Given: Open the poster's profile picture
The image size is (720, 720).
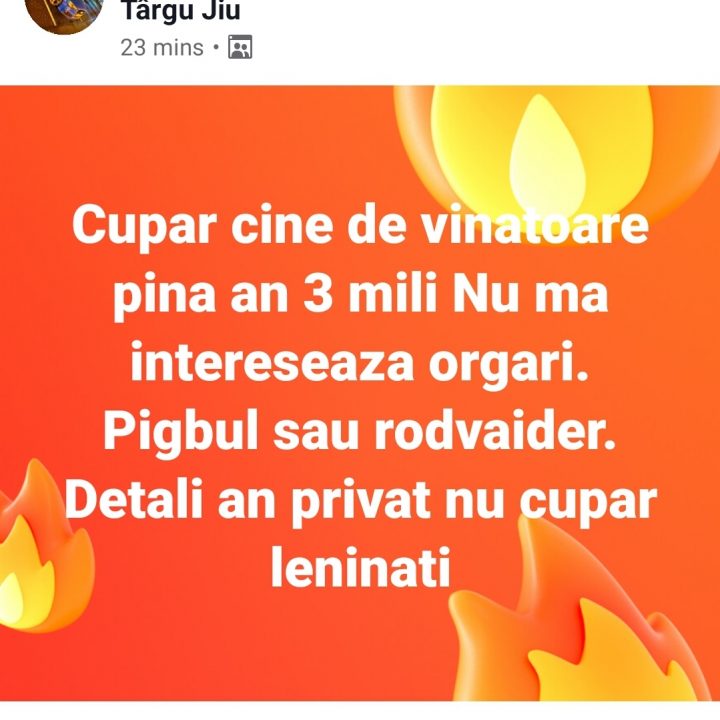Looking at the screenshot, I should coord(64,13).
